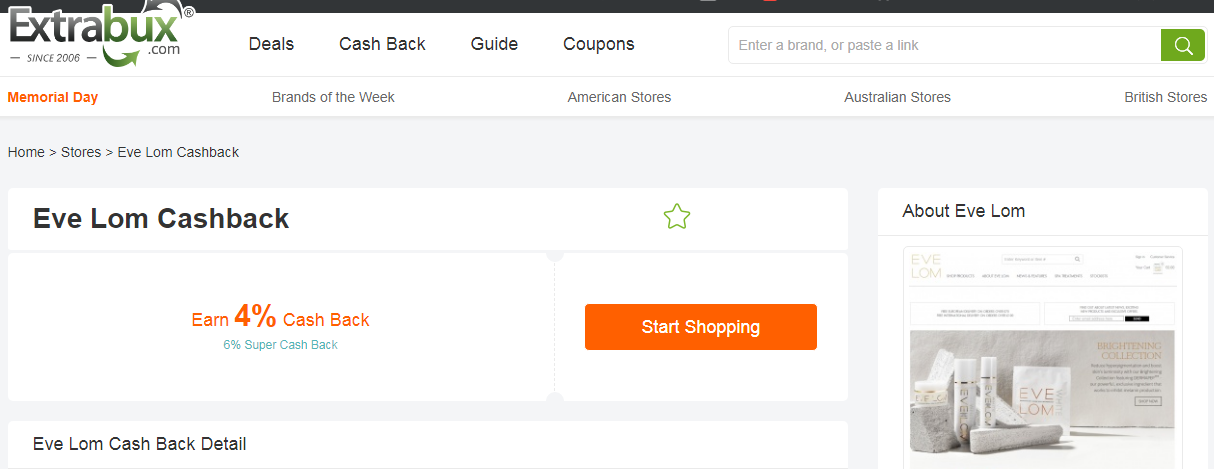Go to Cash Back in top navigation
Viewport: 1214px width, 469px height.
382,44
